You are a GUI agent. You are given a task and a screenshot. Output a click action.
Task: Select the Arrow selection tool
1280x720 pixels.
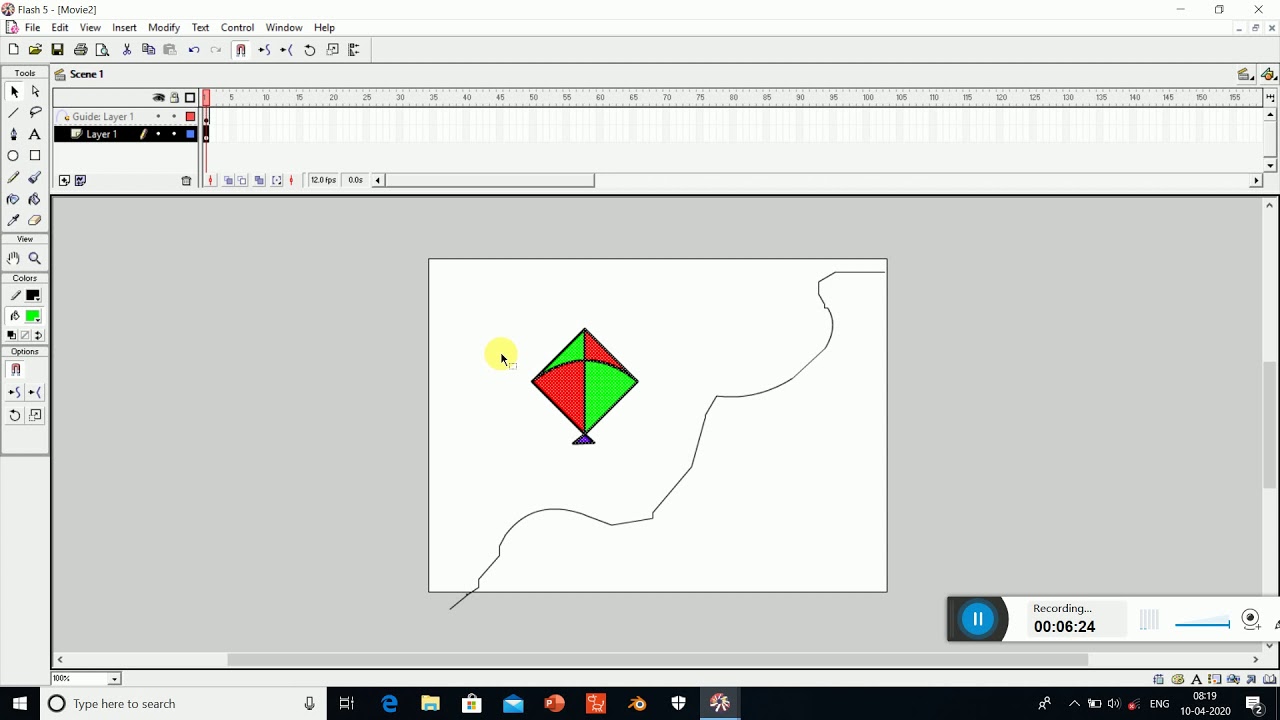coord(14,92)
